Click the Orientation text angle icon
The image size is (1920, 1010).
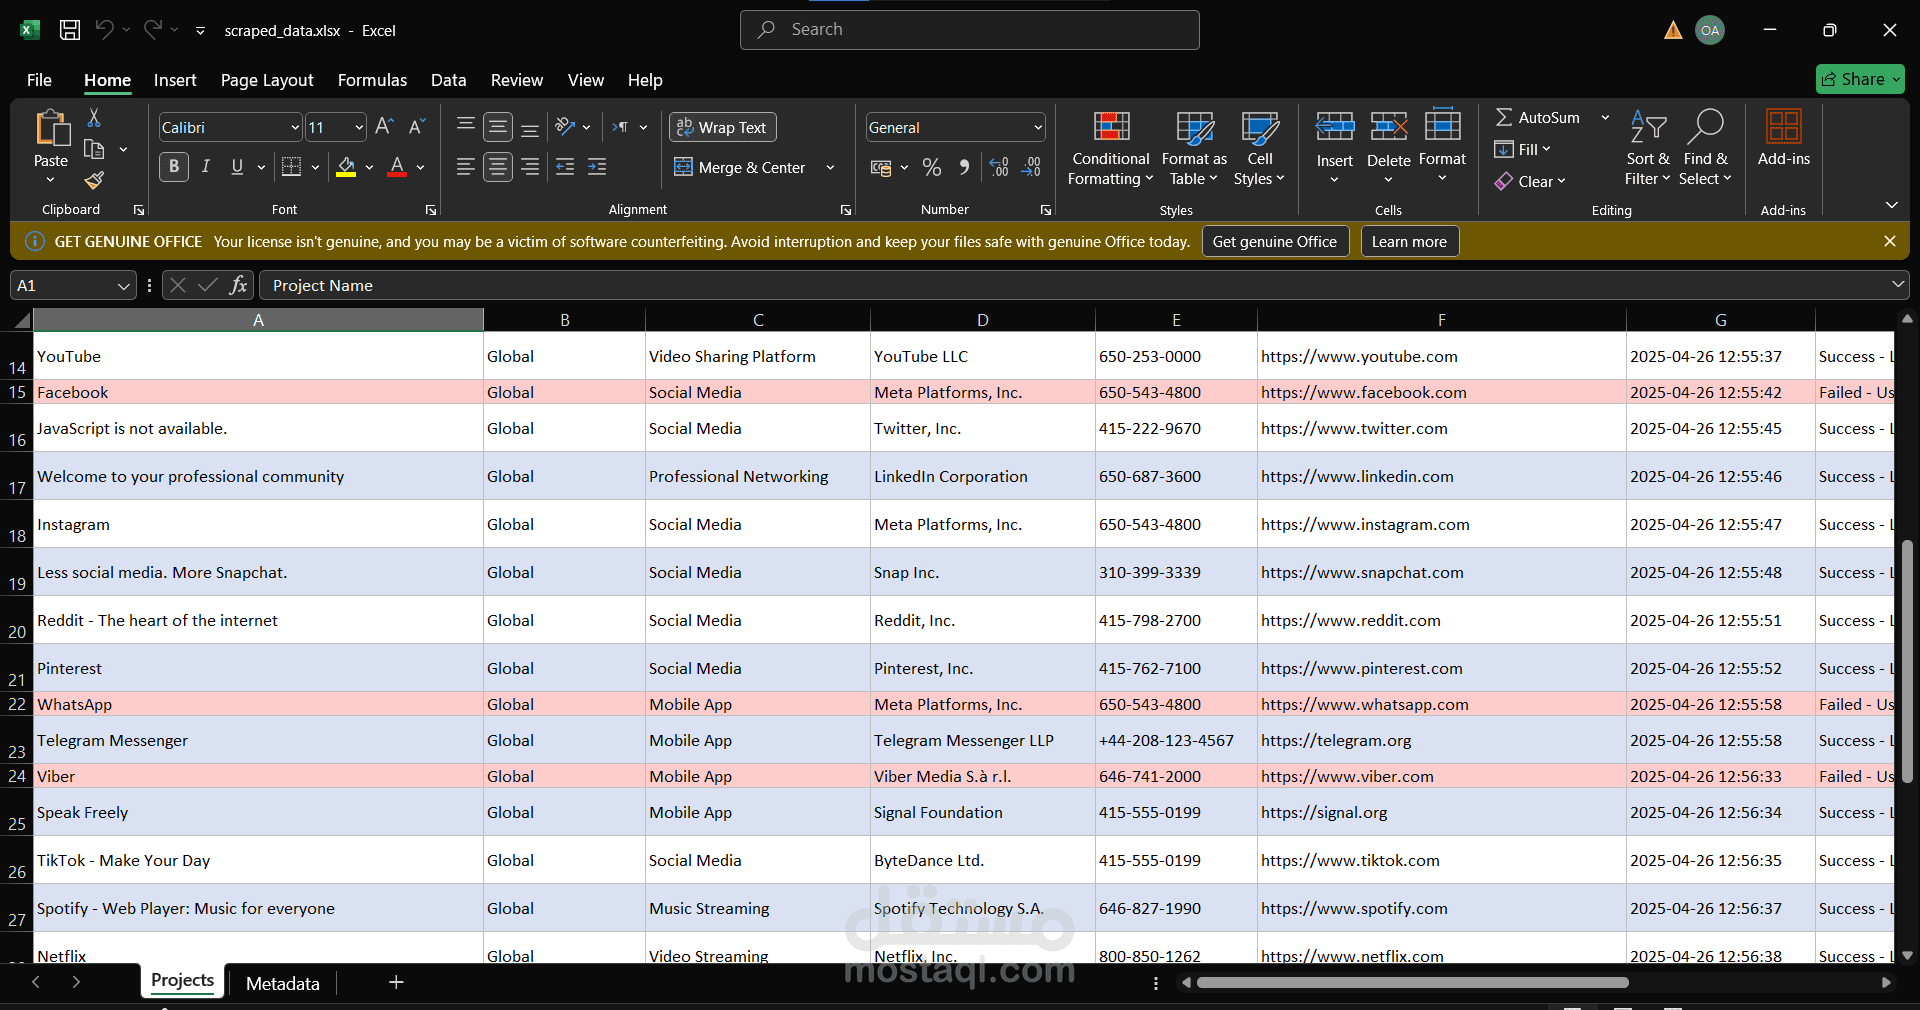click(566, 127)
